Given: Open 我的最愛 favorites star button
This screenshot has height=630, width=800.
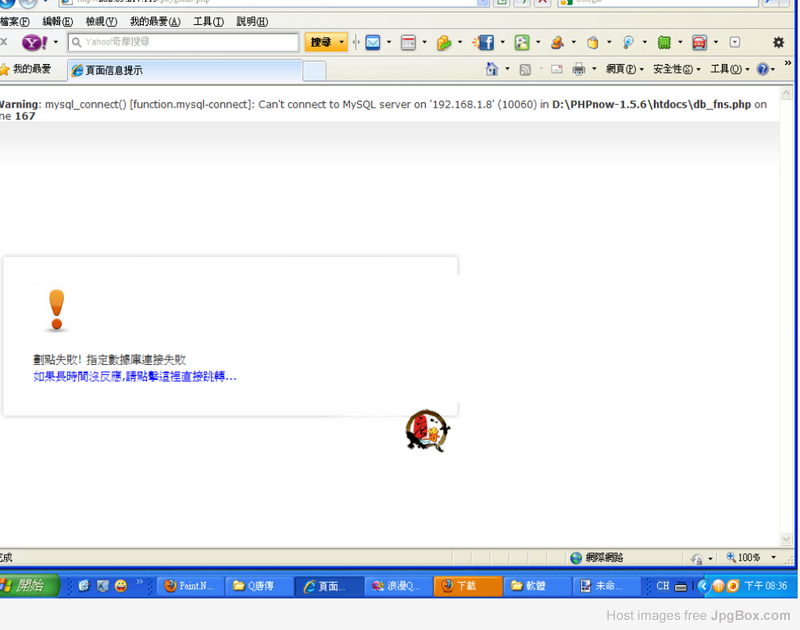Looking at the screenshot, I should click(x=26, y=69).
